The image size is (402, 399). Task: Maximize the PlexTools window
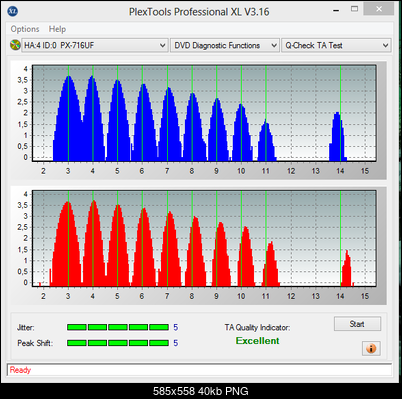(354, 10)
